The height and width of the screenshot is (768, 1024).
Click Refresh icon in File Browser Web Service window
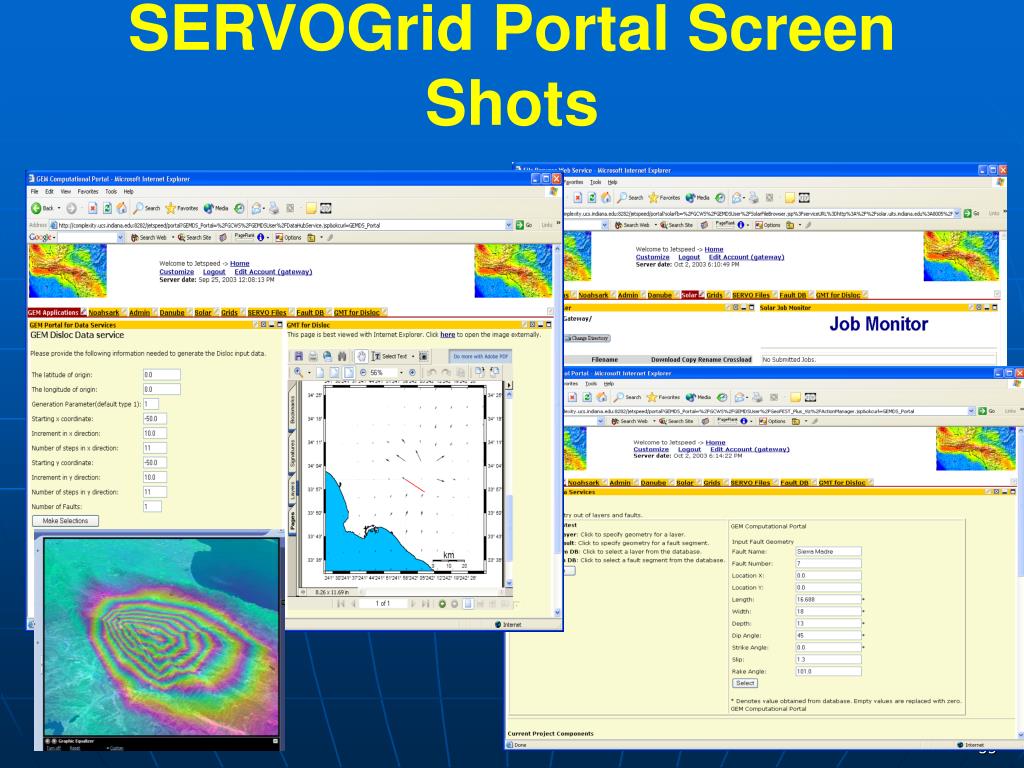click(x=592, y=197)
